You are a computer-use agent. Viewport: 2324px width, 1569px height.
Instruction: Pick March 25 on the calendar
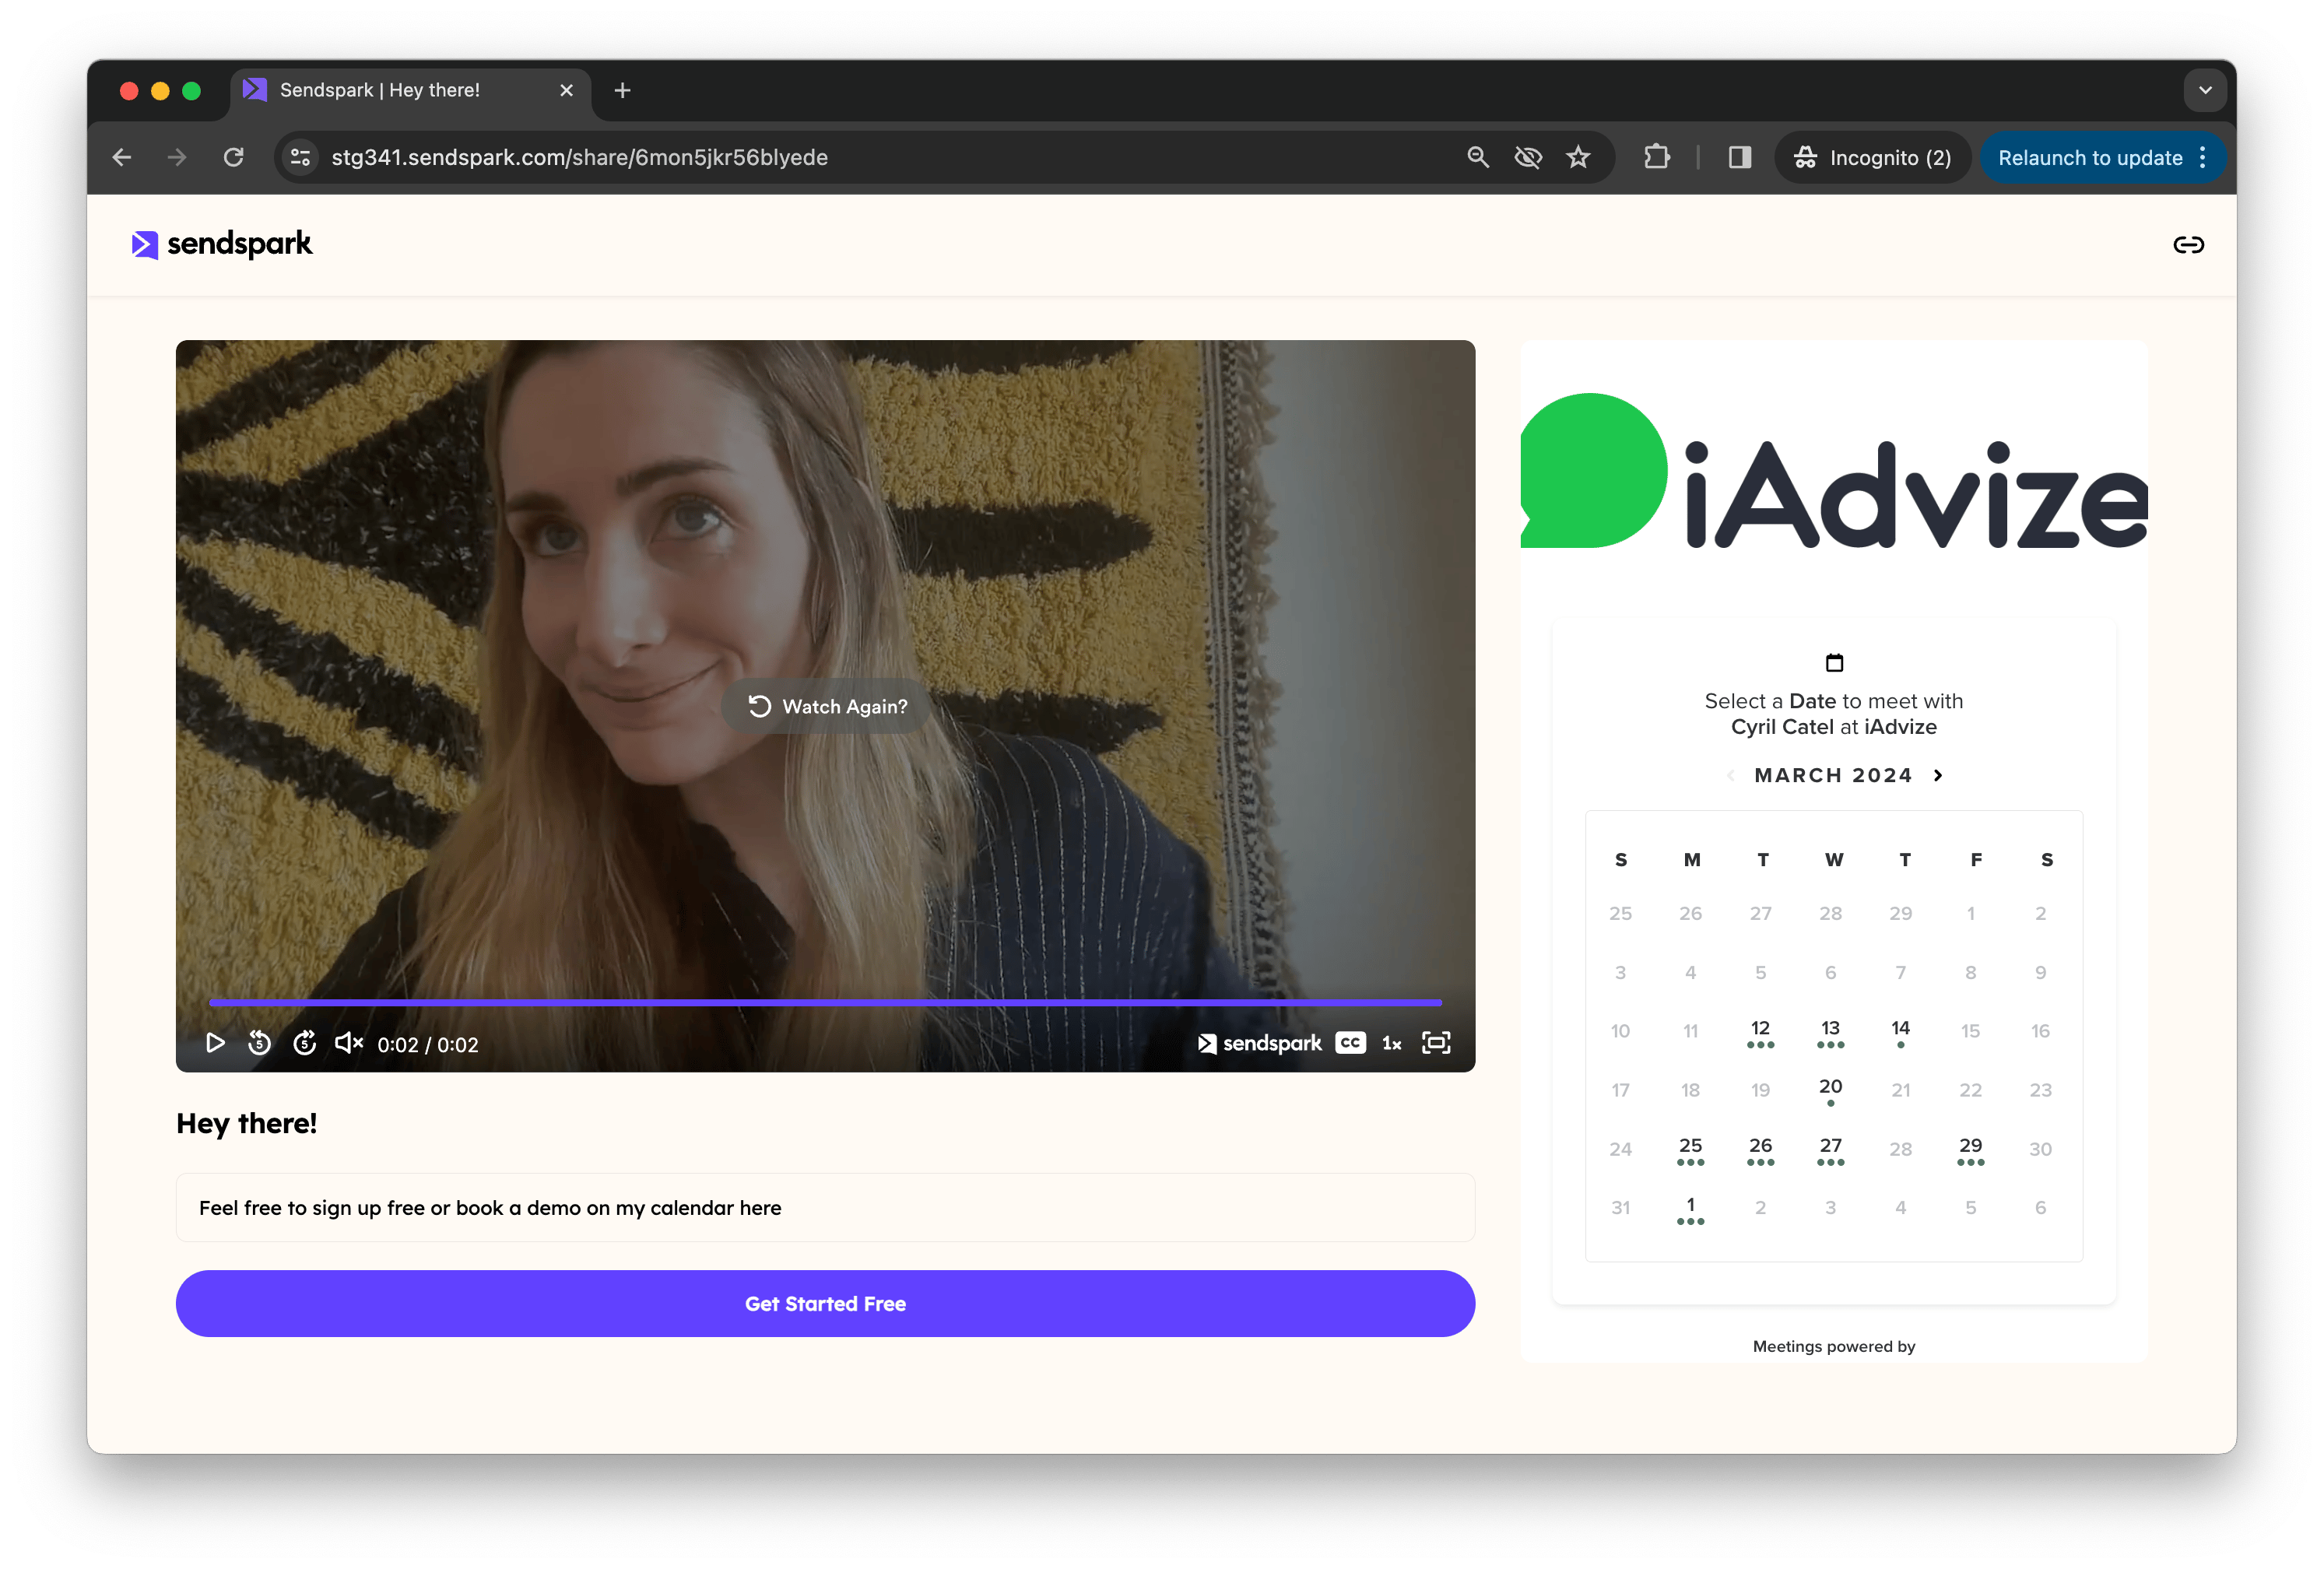(x=1690, y=1149)
